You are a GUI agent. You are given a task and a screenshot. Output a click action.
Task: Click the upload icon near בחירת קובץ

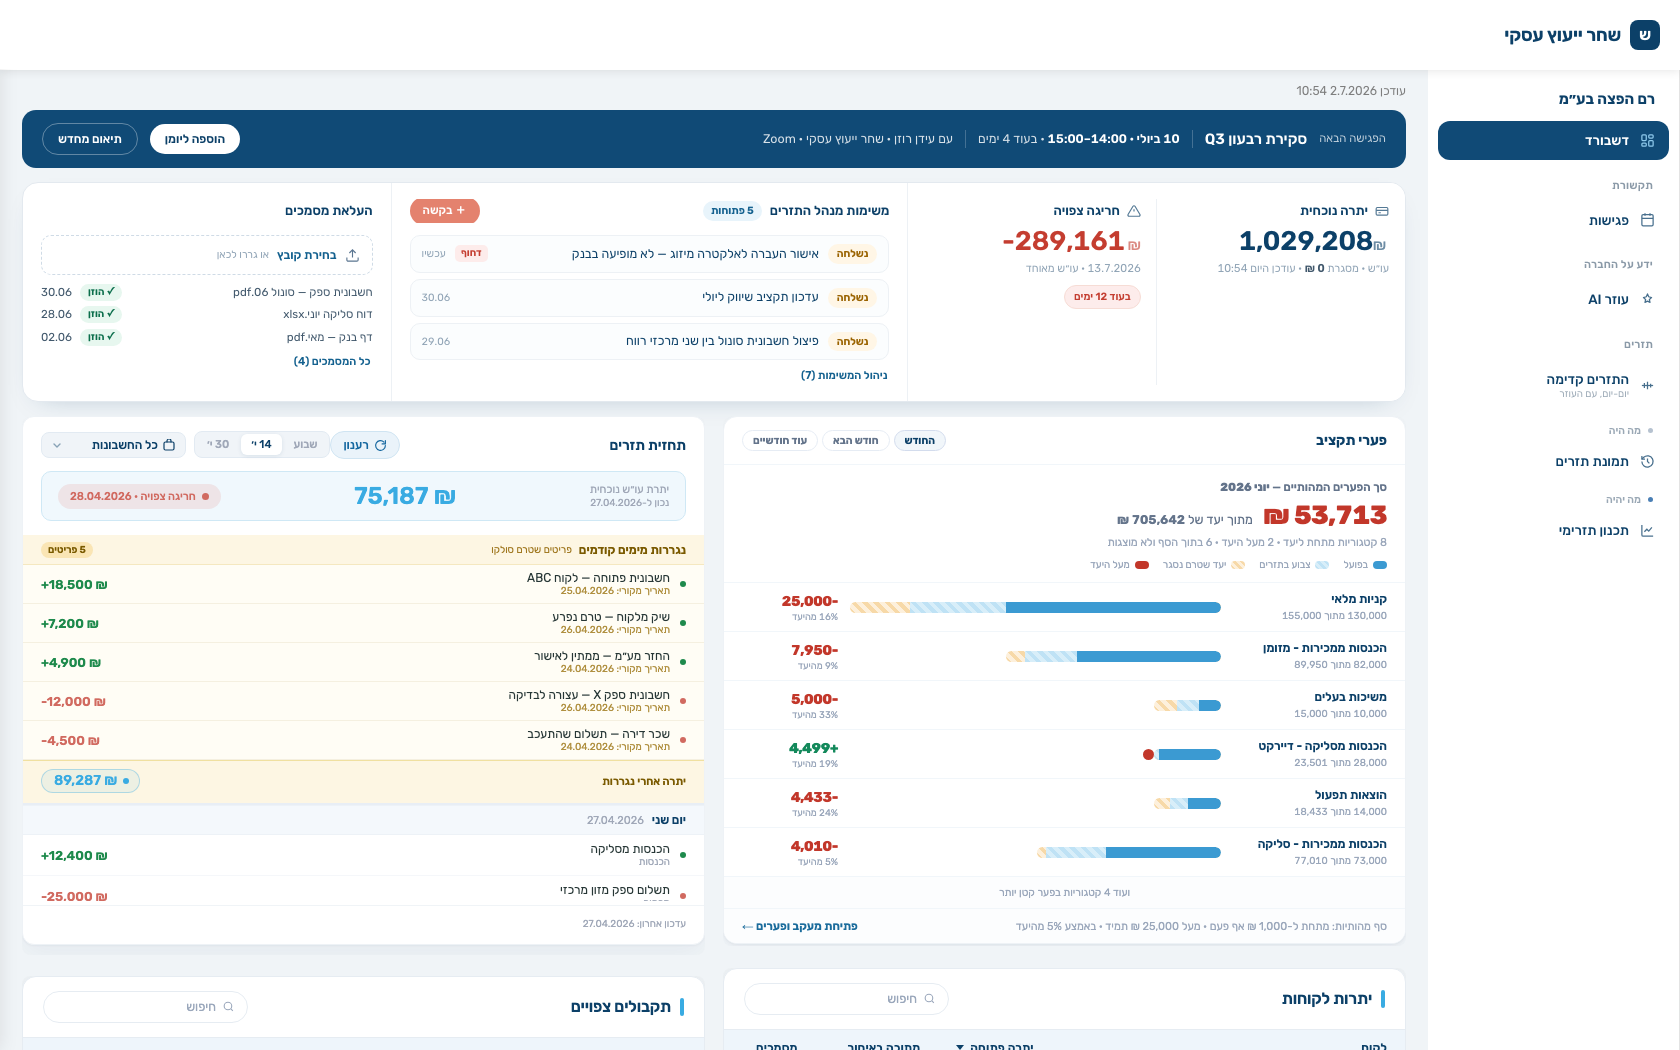(352, 255)
